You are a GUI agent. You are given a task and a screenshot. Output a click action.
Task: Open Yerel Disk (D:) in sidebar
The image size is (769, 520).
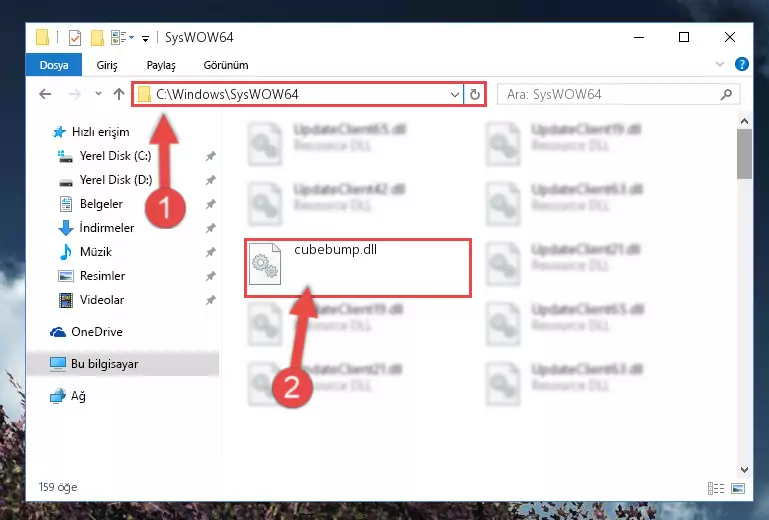(x=116, y=180)
